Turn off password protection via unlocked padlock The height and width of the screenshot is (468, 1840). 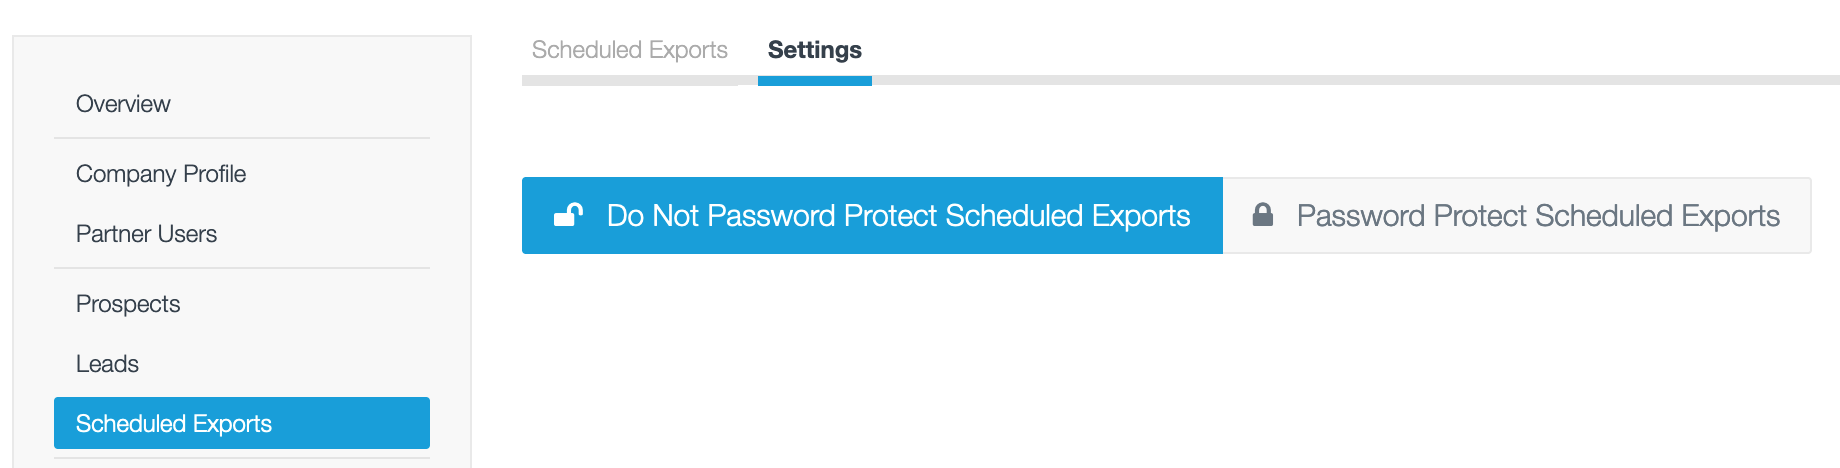[569, 215]
